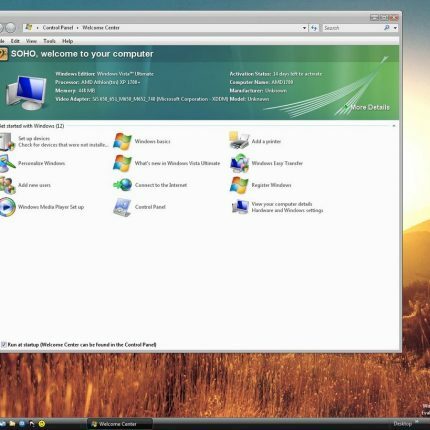Image resolution: width=430 pixels, height=430 pixels.
Task: Open the Tools menu
Action: click(x=49, y=41)
